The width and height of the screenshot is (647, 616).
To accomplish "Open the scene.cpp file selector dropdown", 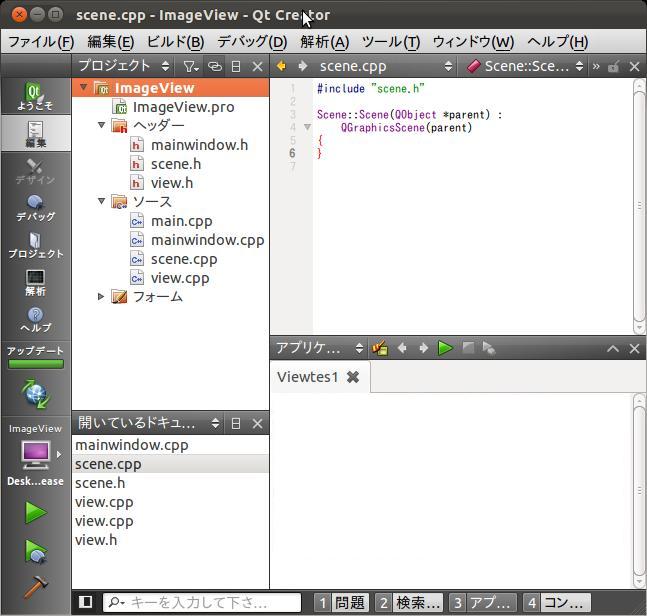I will click(x=385, y=66).
